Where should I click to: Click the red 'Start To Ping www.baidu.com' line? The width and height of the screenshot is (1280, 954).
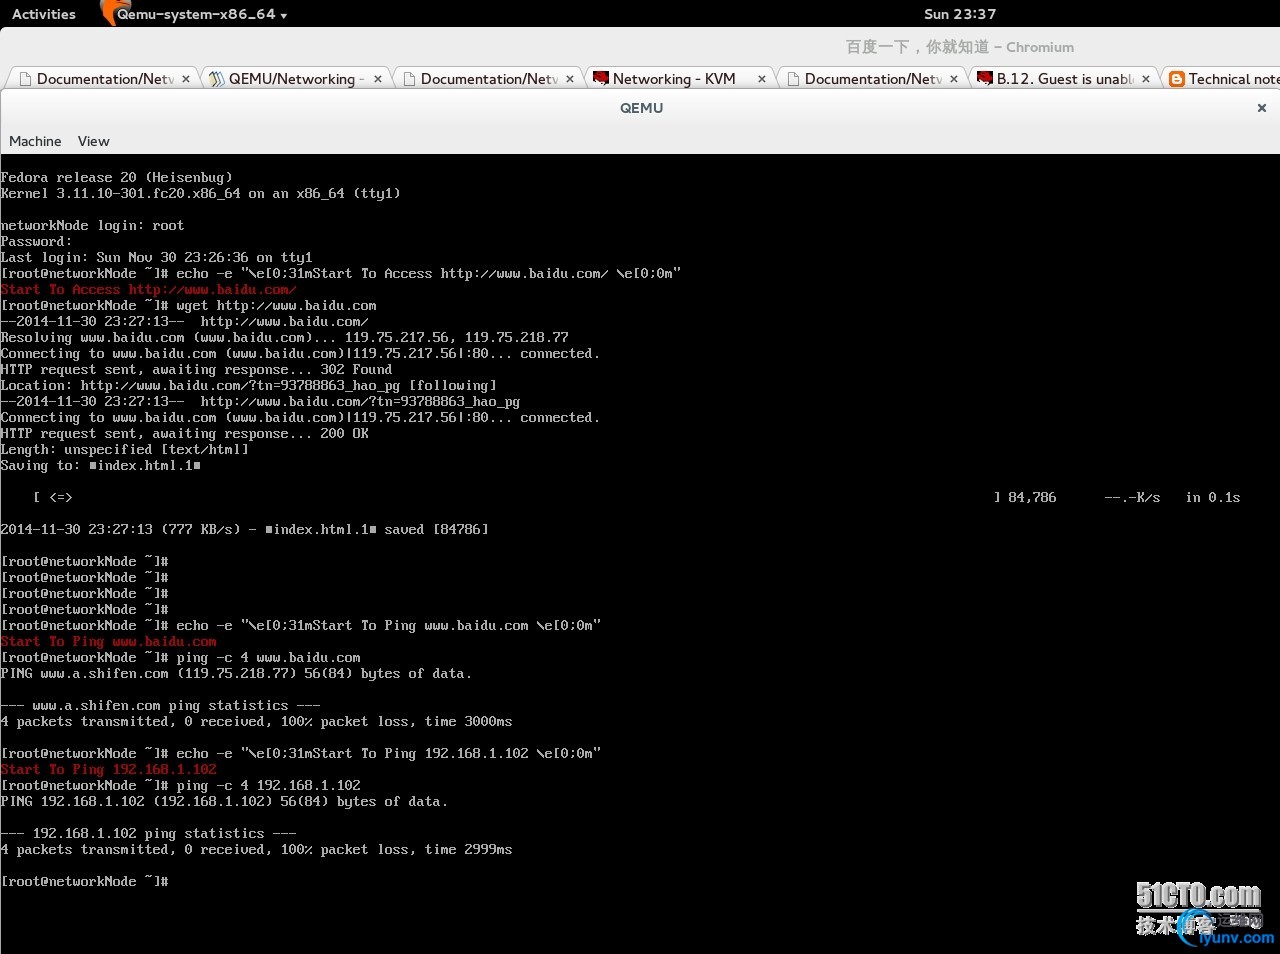pos(109,642)
